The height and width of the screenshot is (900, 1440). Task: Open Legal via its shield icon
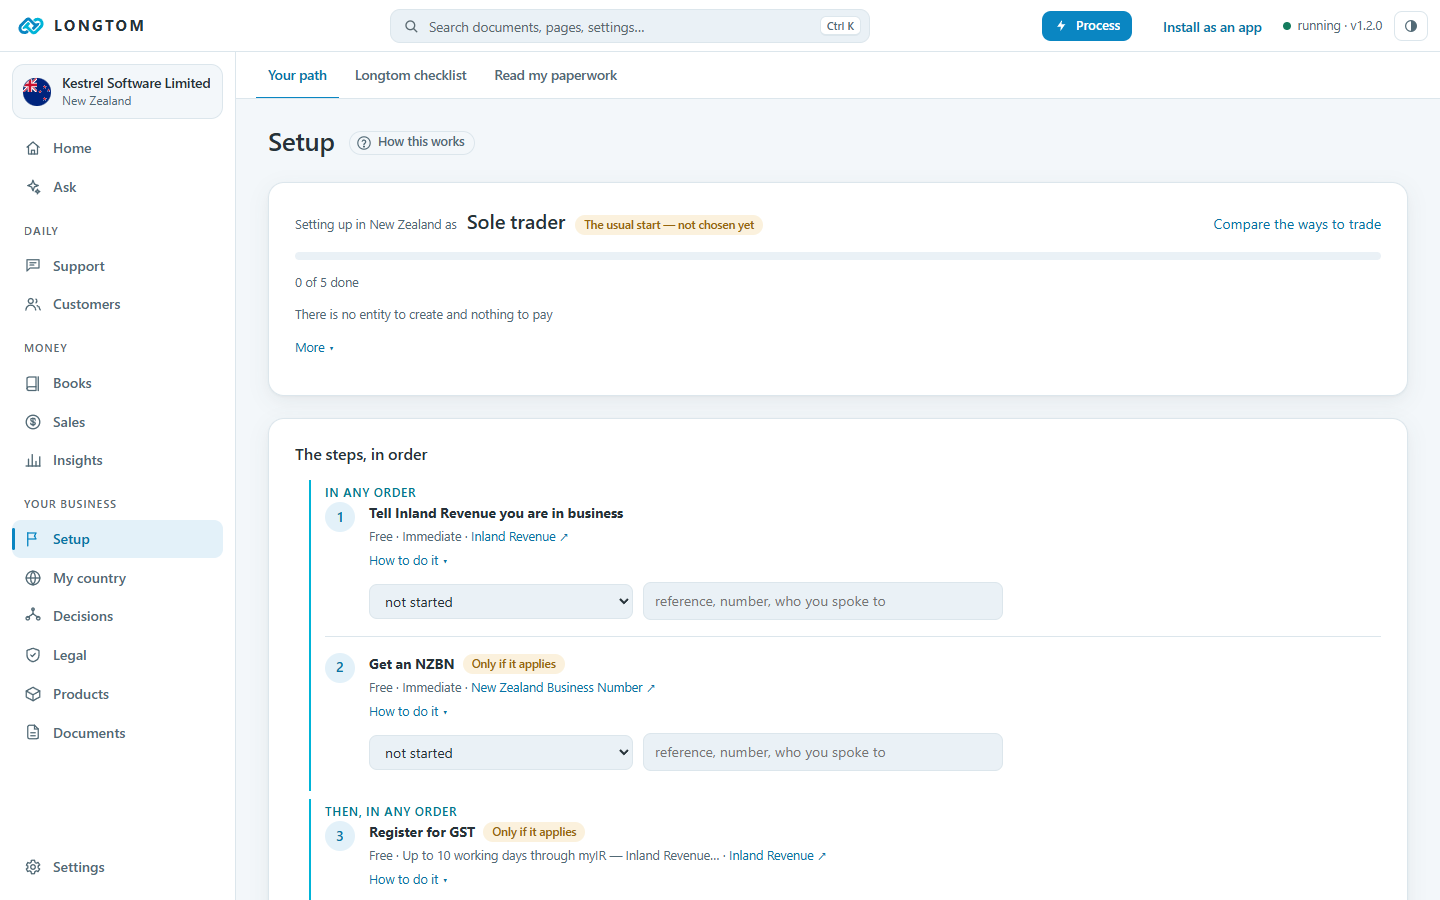pos(33,655)
